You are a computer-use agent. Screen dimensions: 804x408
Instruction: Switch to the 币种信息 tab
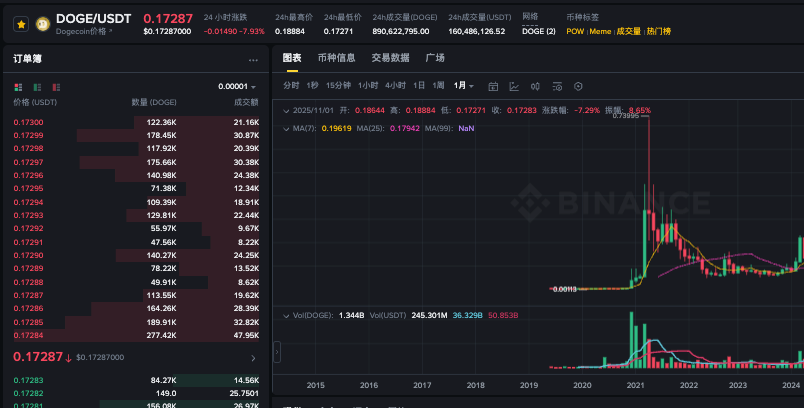click(x=336, y=58)
